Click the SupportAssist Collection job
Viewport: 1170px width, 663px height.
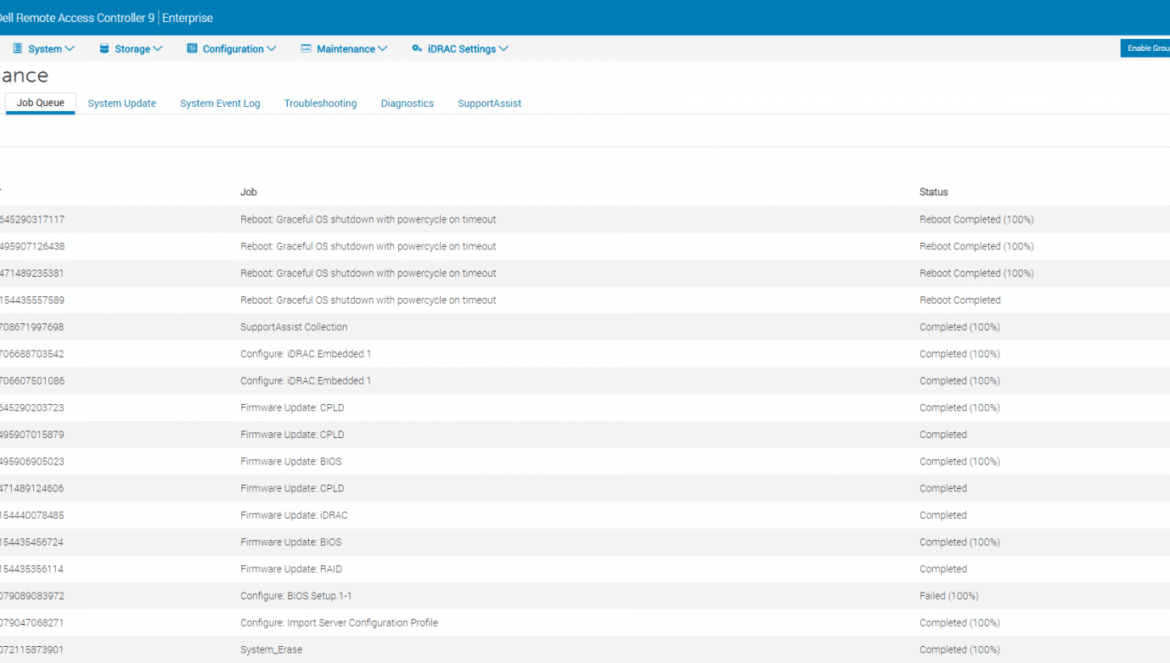tap(294, 327)
